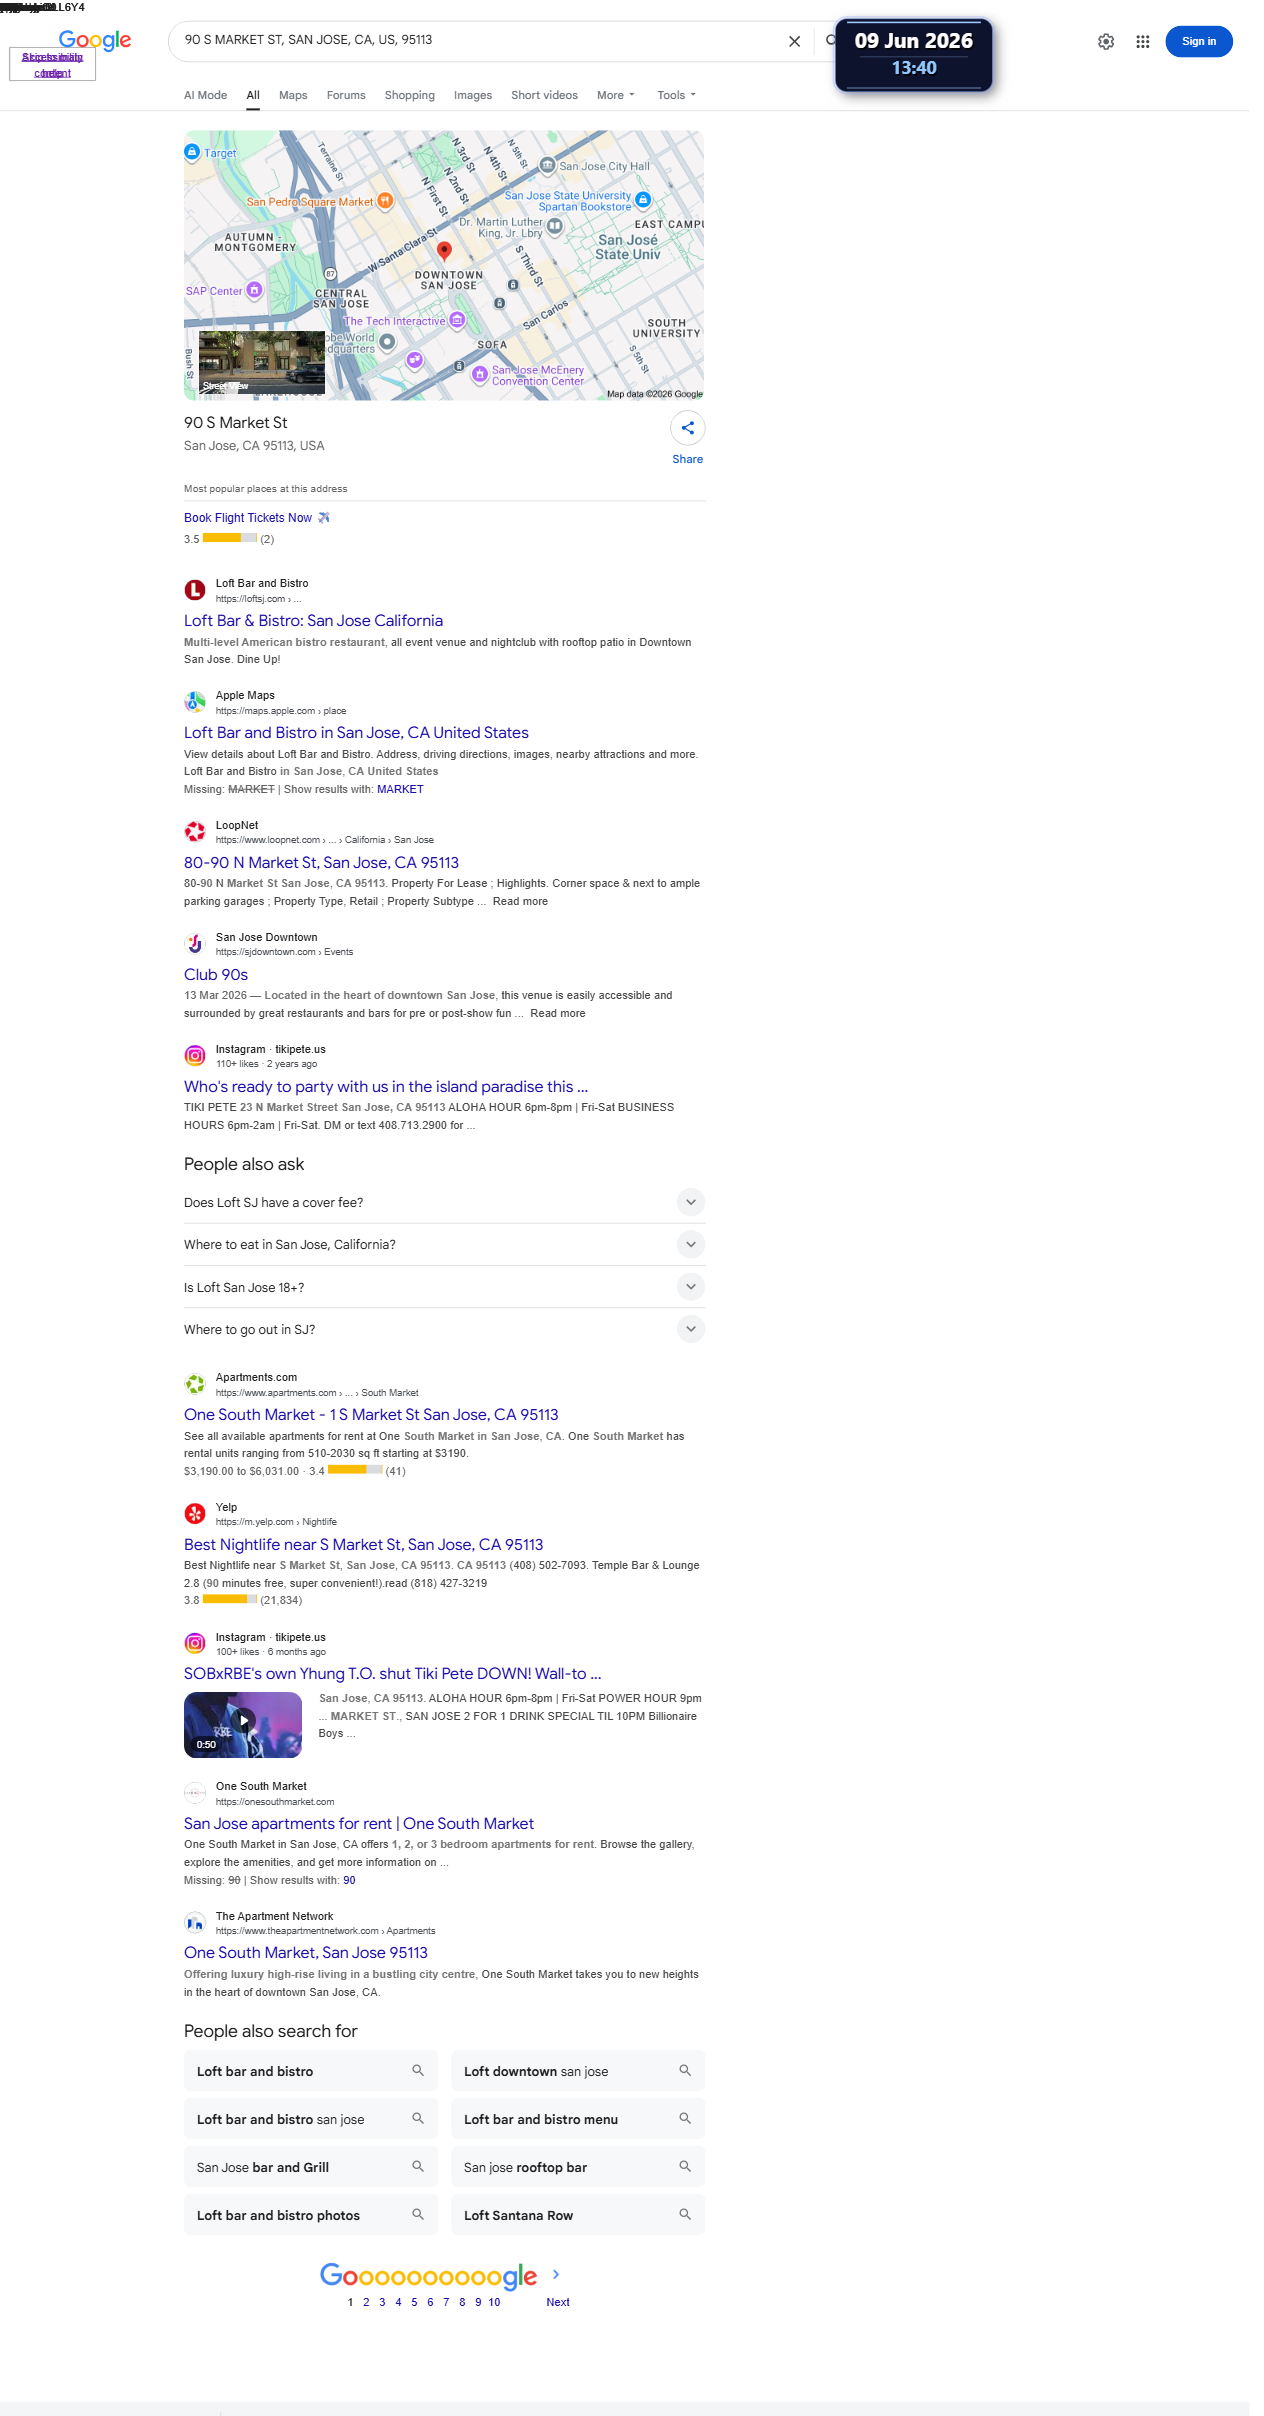Switch to the Maps tab

click(293, 95)
